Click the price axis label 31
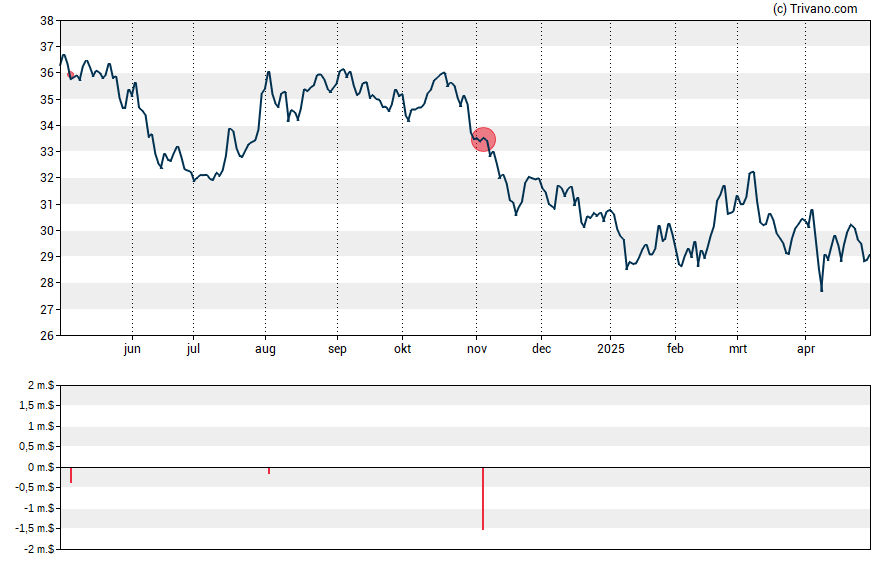The image size is (888, 565). click(47, 204)
